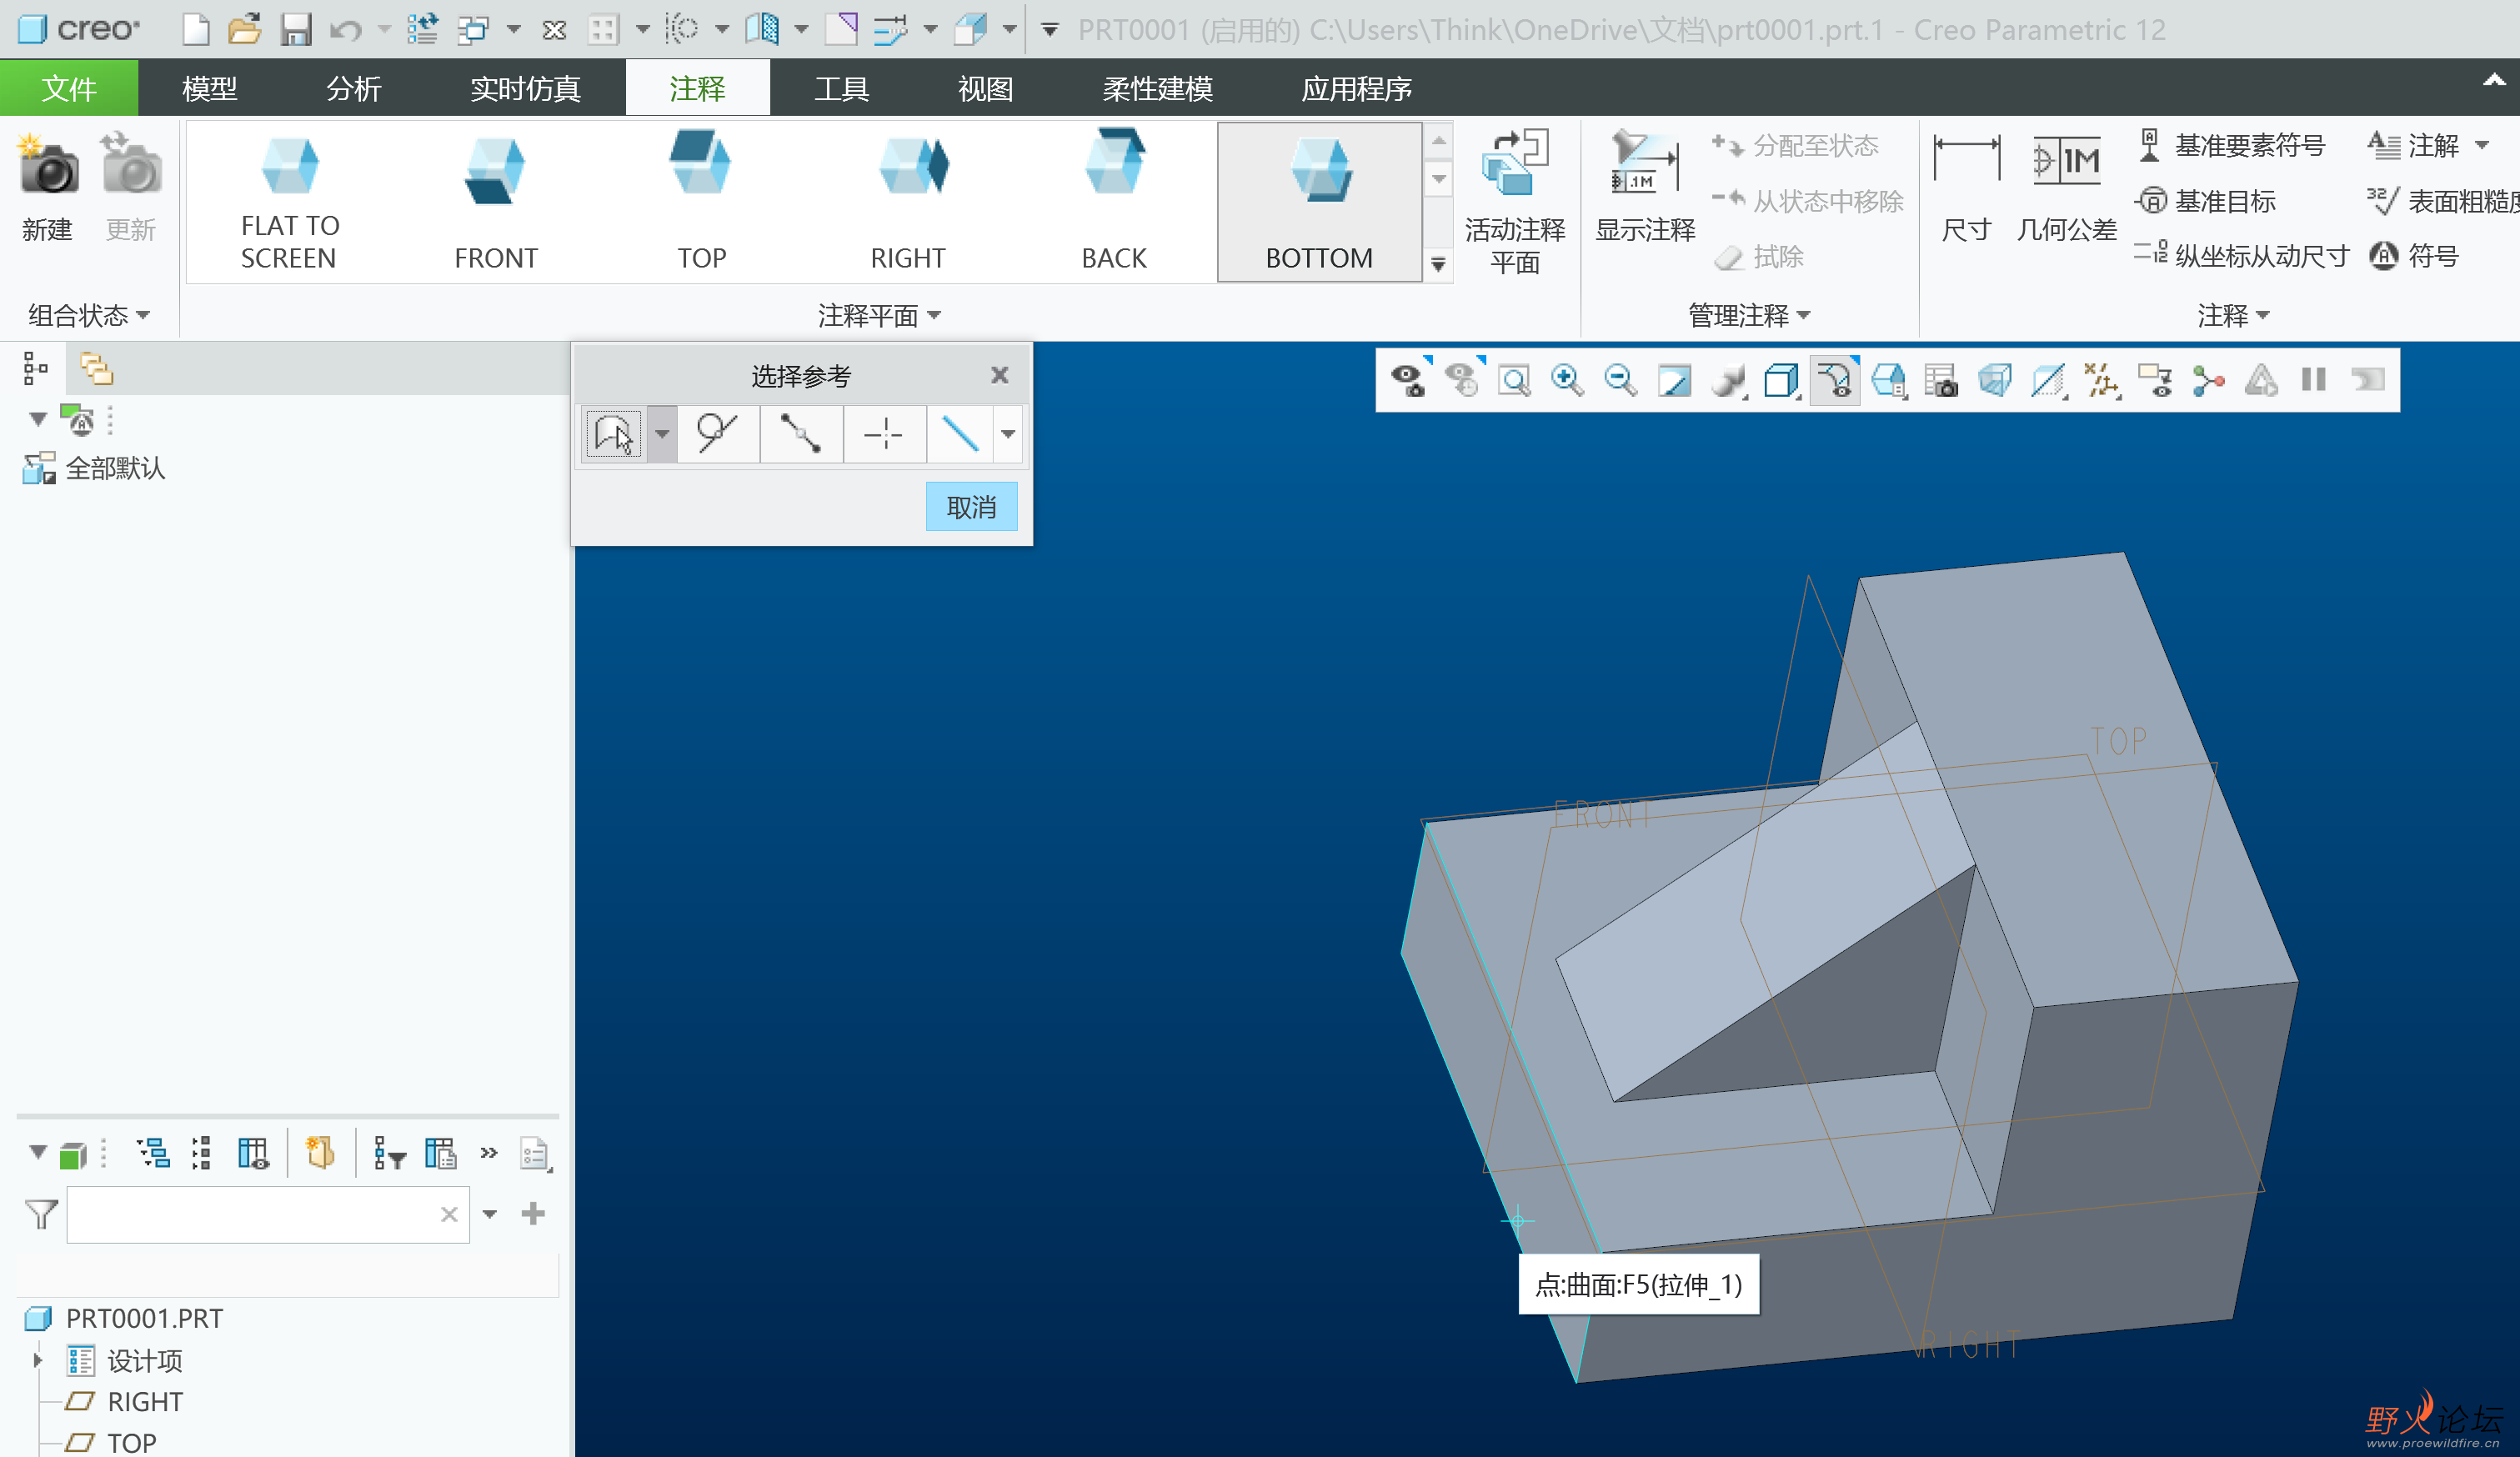Click the geometric tolerance (几何公差) icon

(2066, 162)
